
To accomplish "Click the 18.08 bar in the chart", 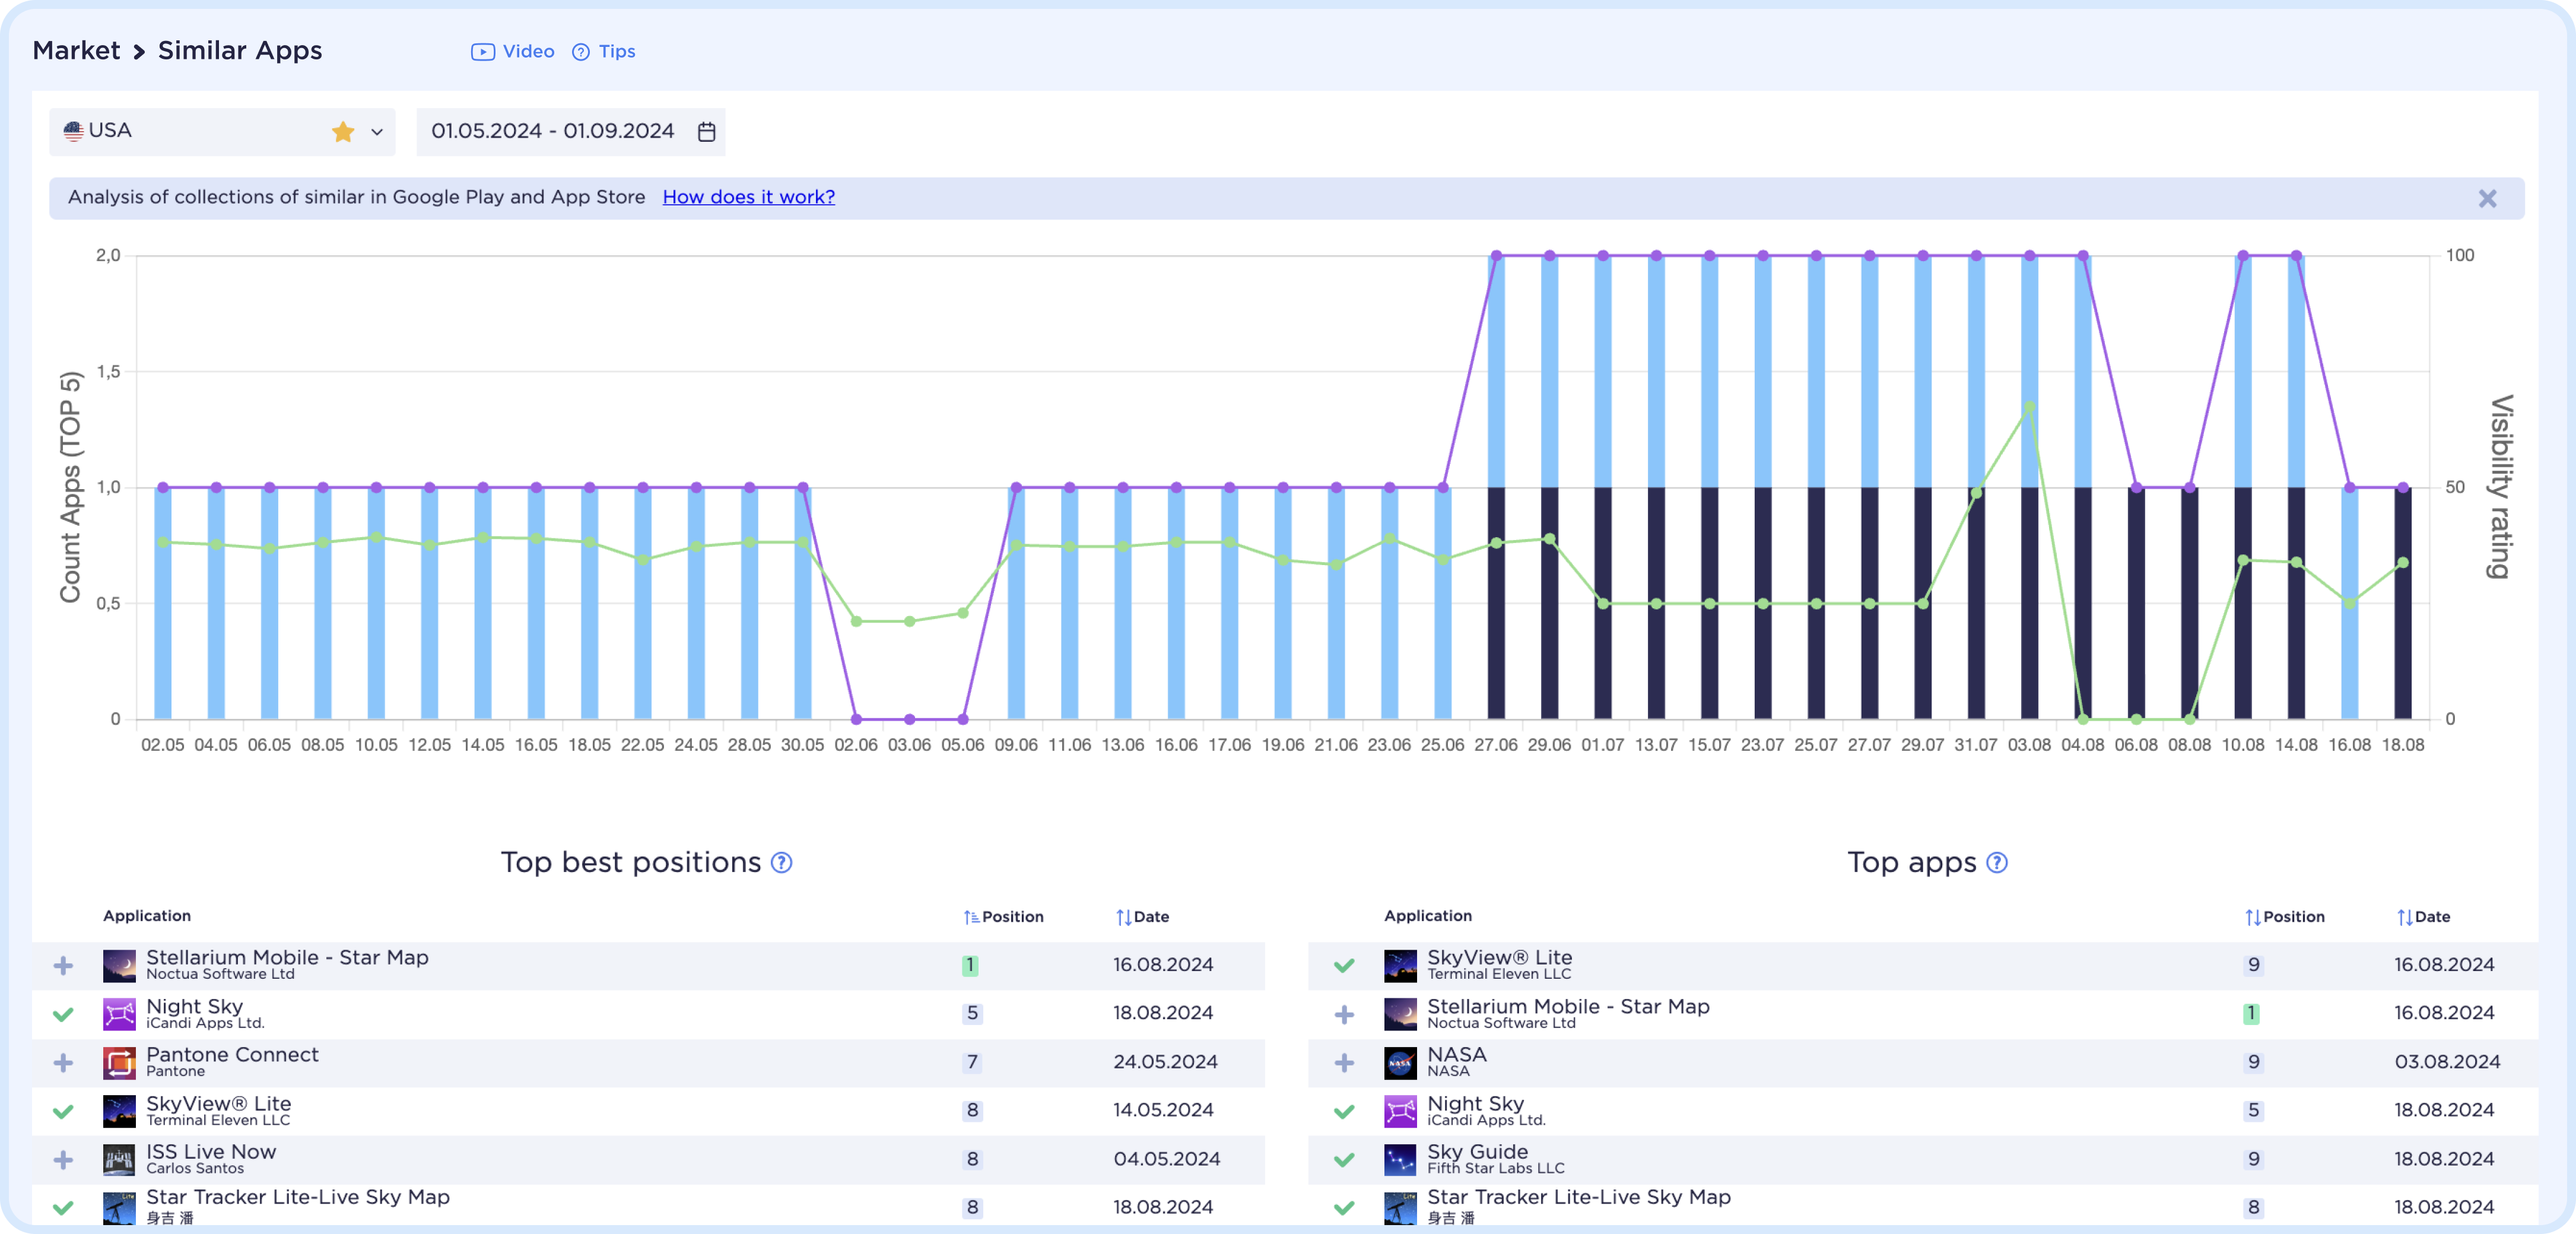I will pos(2403,603).
